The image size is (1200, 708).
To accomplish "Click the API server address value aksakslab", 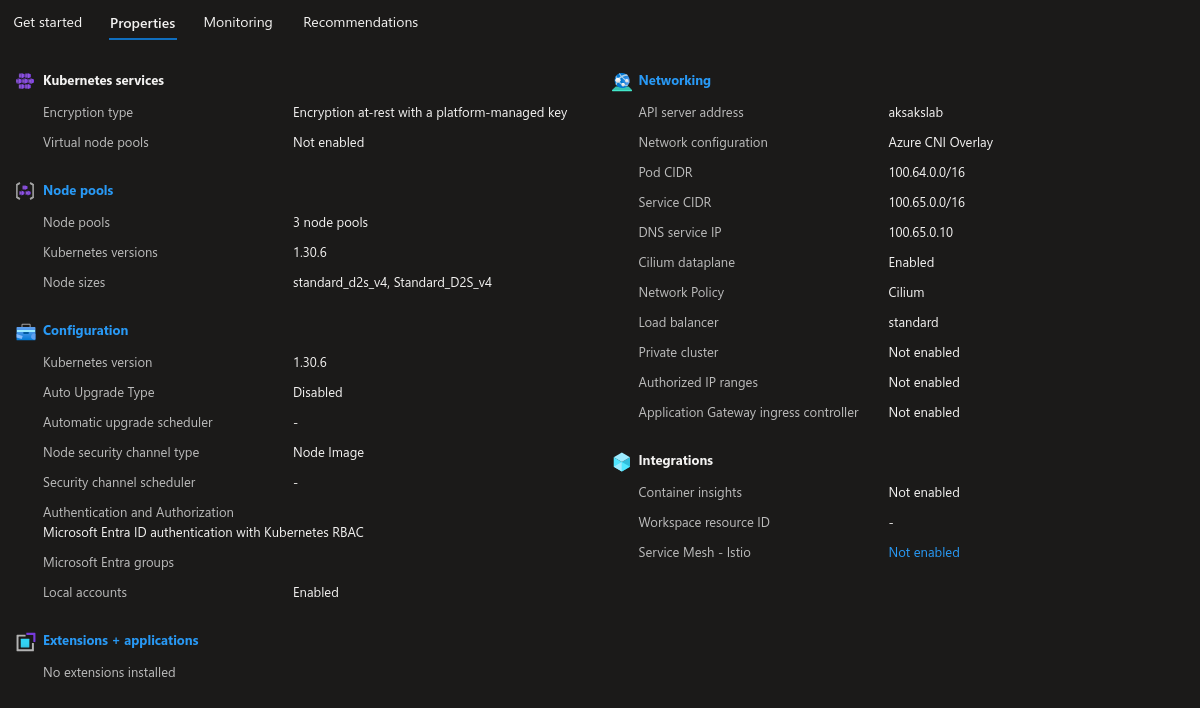I will coord(916,112).
